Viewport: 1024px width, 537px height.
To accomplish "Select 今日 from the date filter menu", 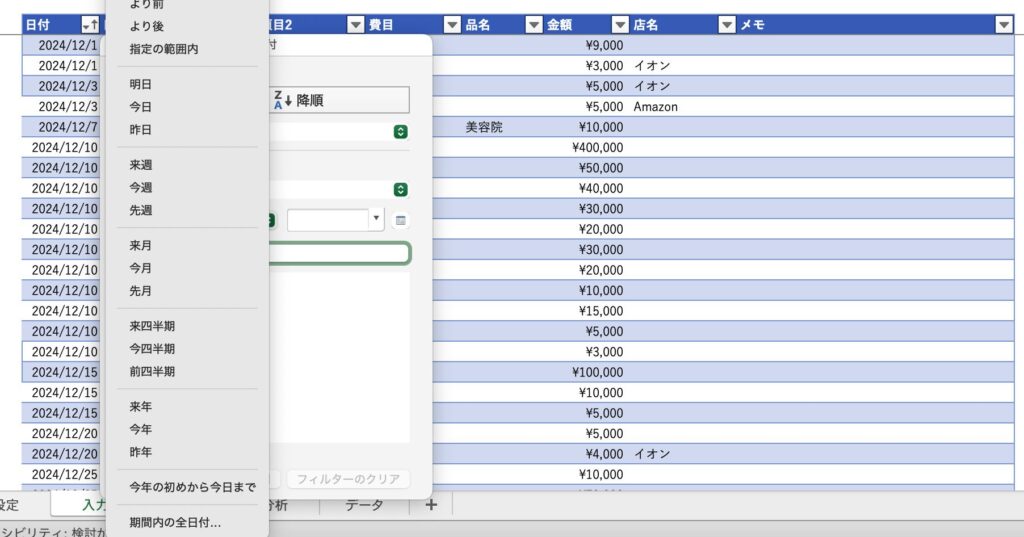I will [x=141, y=107].
